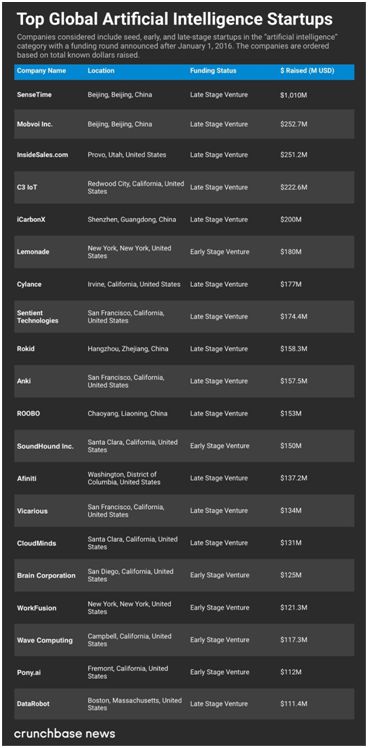Click the Funding Status column header
This screenshot has height=748, width=368.
click(x=213, y=71)
